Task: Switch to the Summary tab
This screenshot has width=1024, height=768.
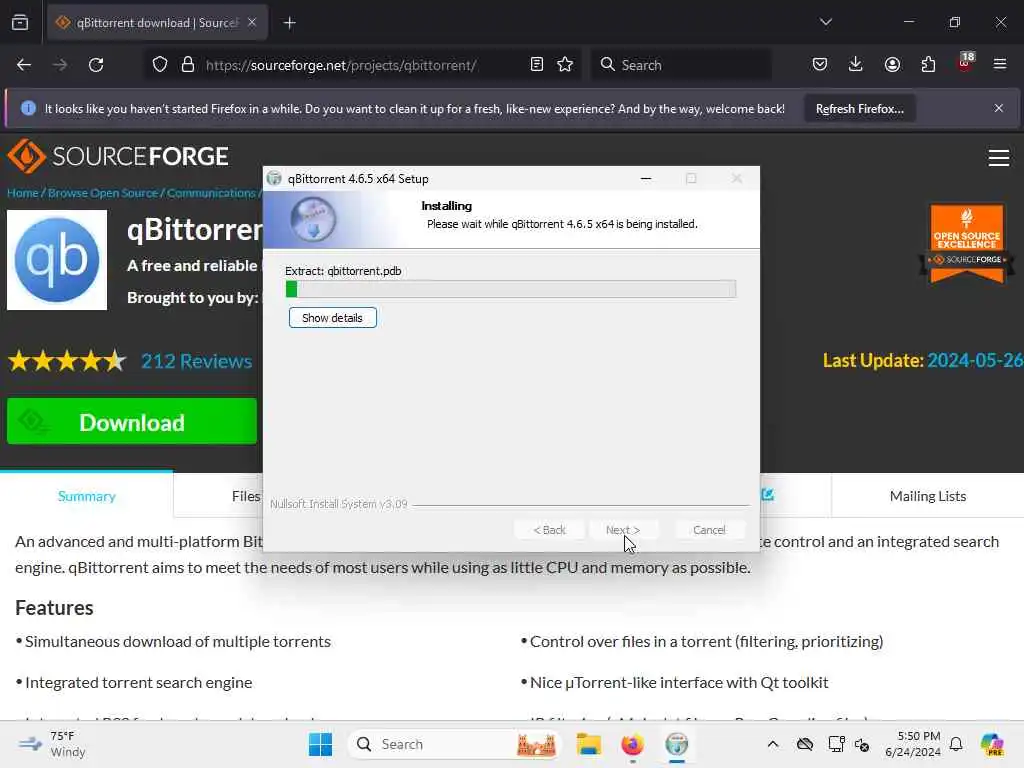Action: [x=86, y=496]
